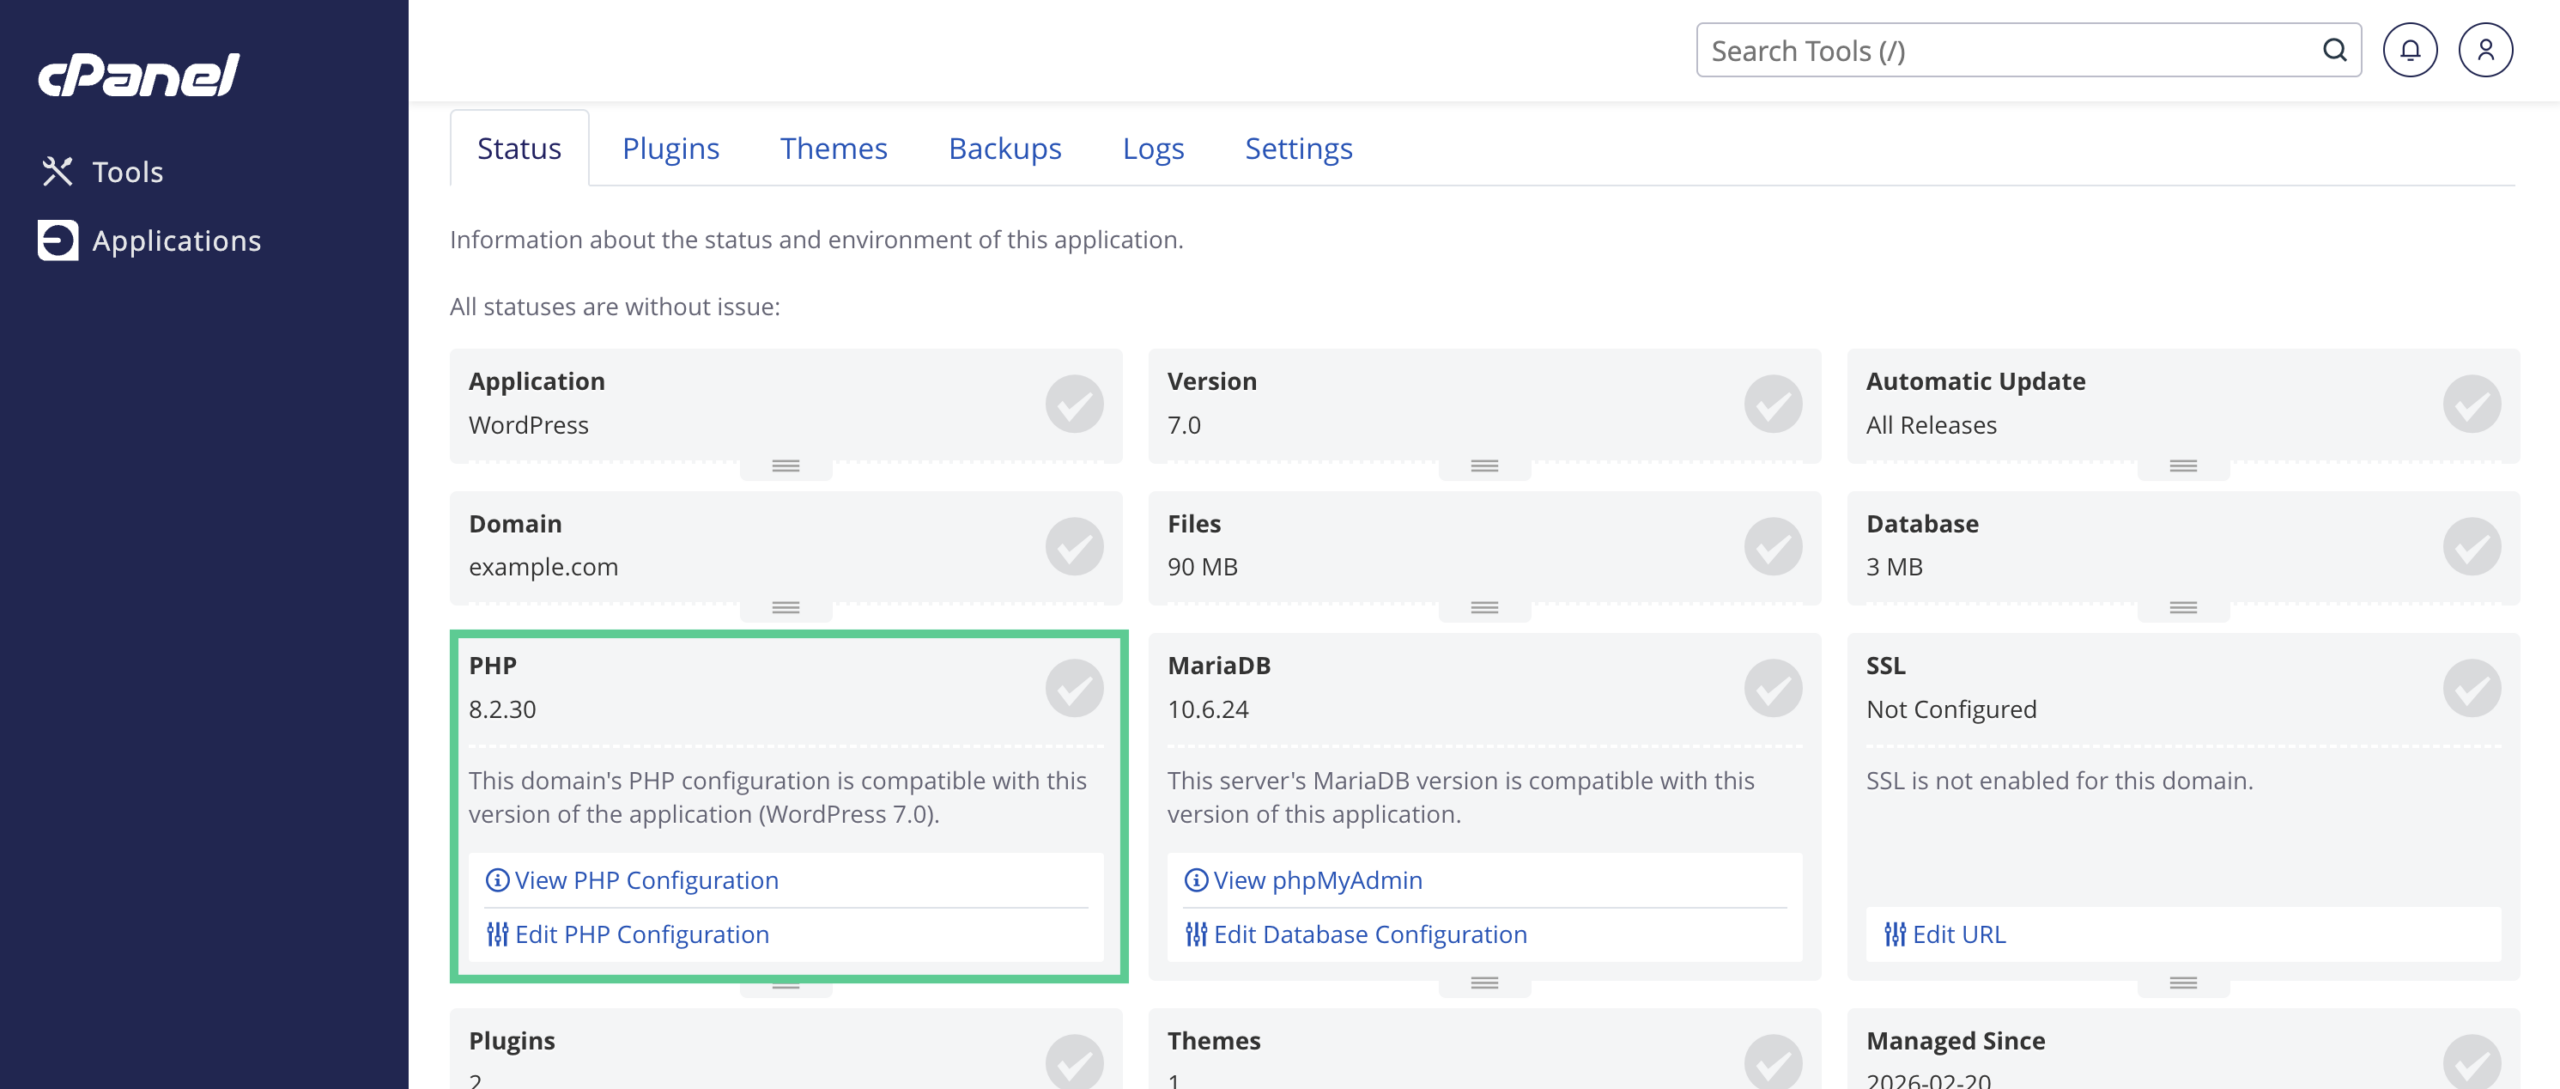Click the Plugins card heading

512,1041
